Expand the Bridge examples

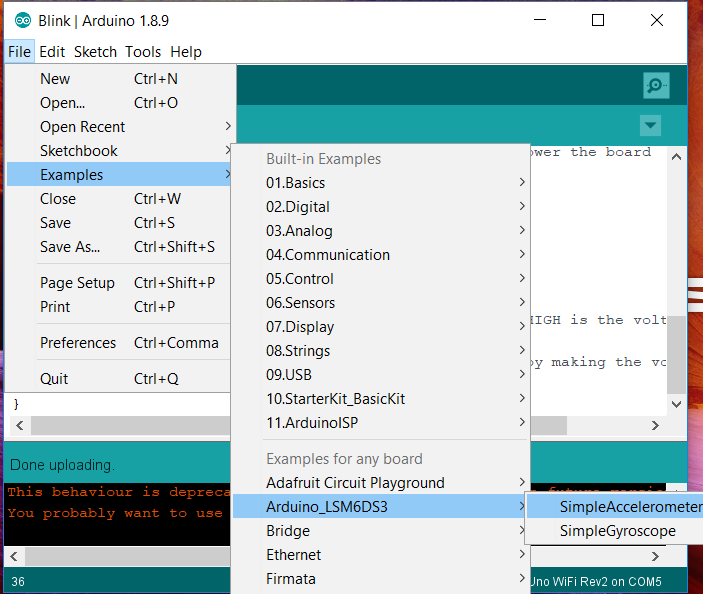click(x=381, y=531)
